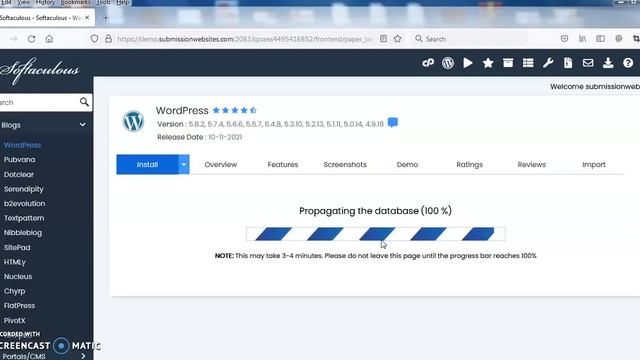Click the browser URL address field
This screenshot has width=640, height=360.
[245, 39]
